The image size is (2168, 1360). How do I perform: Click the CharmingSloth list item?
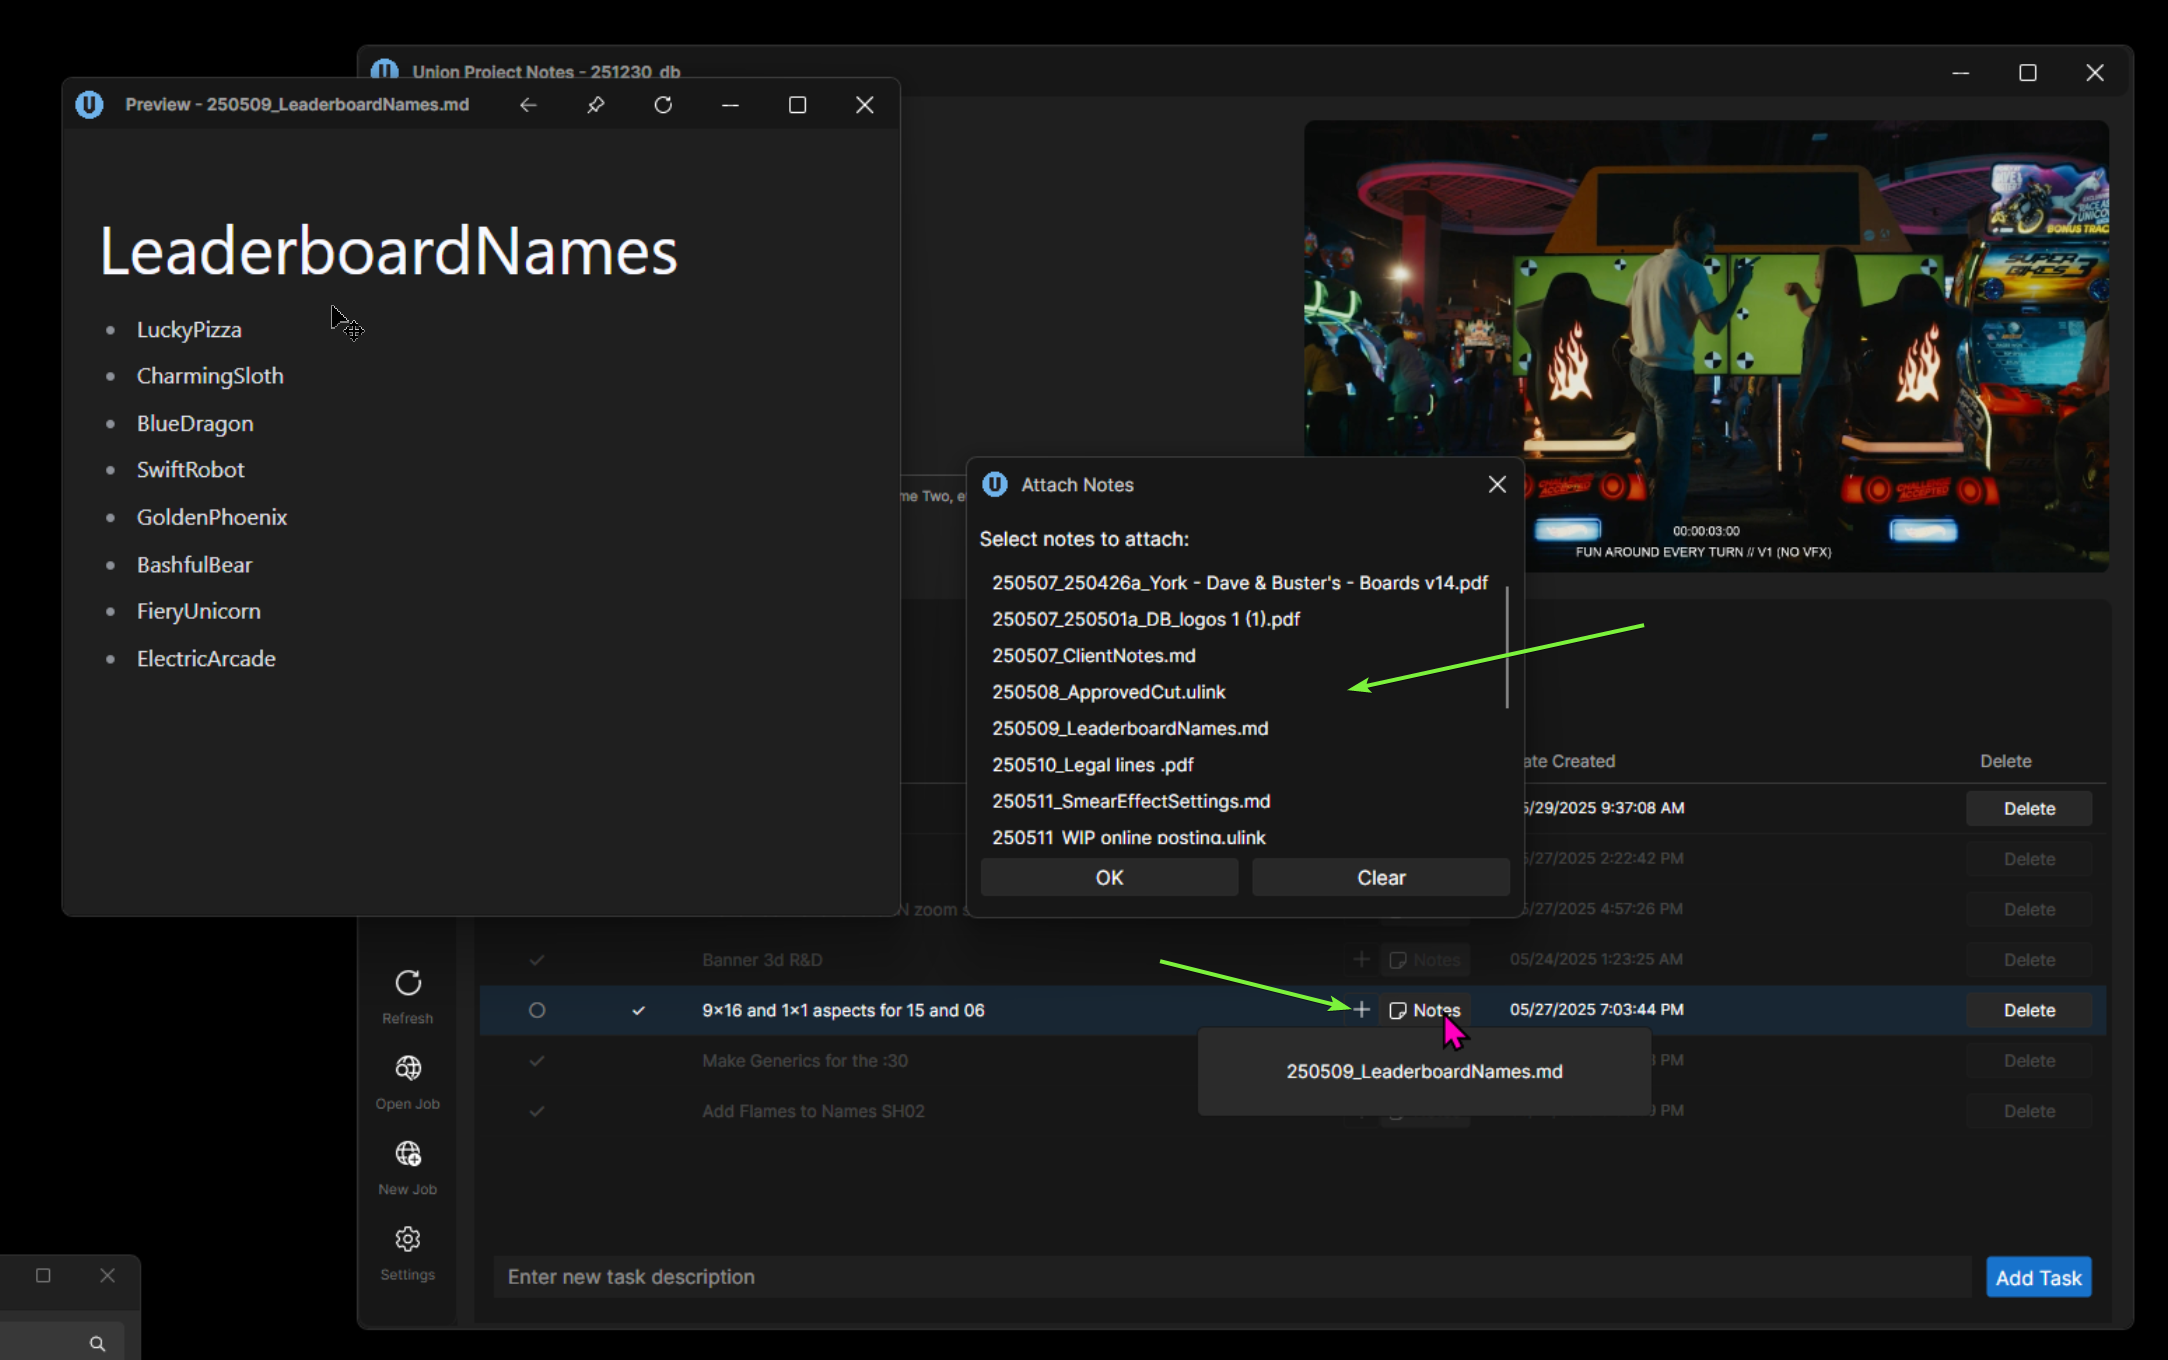pyautogui.click(x=210, y=376)
